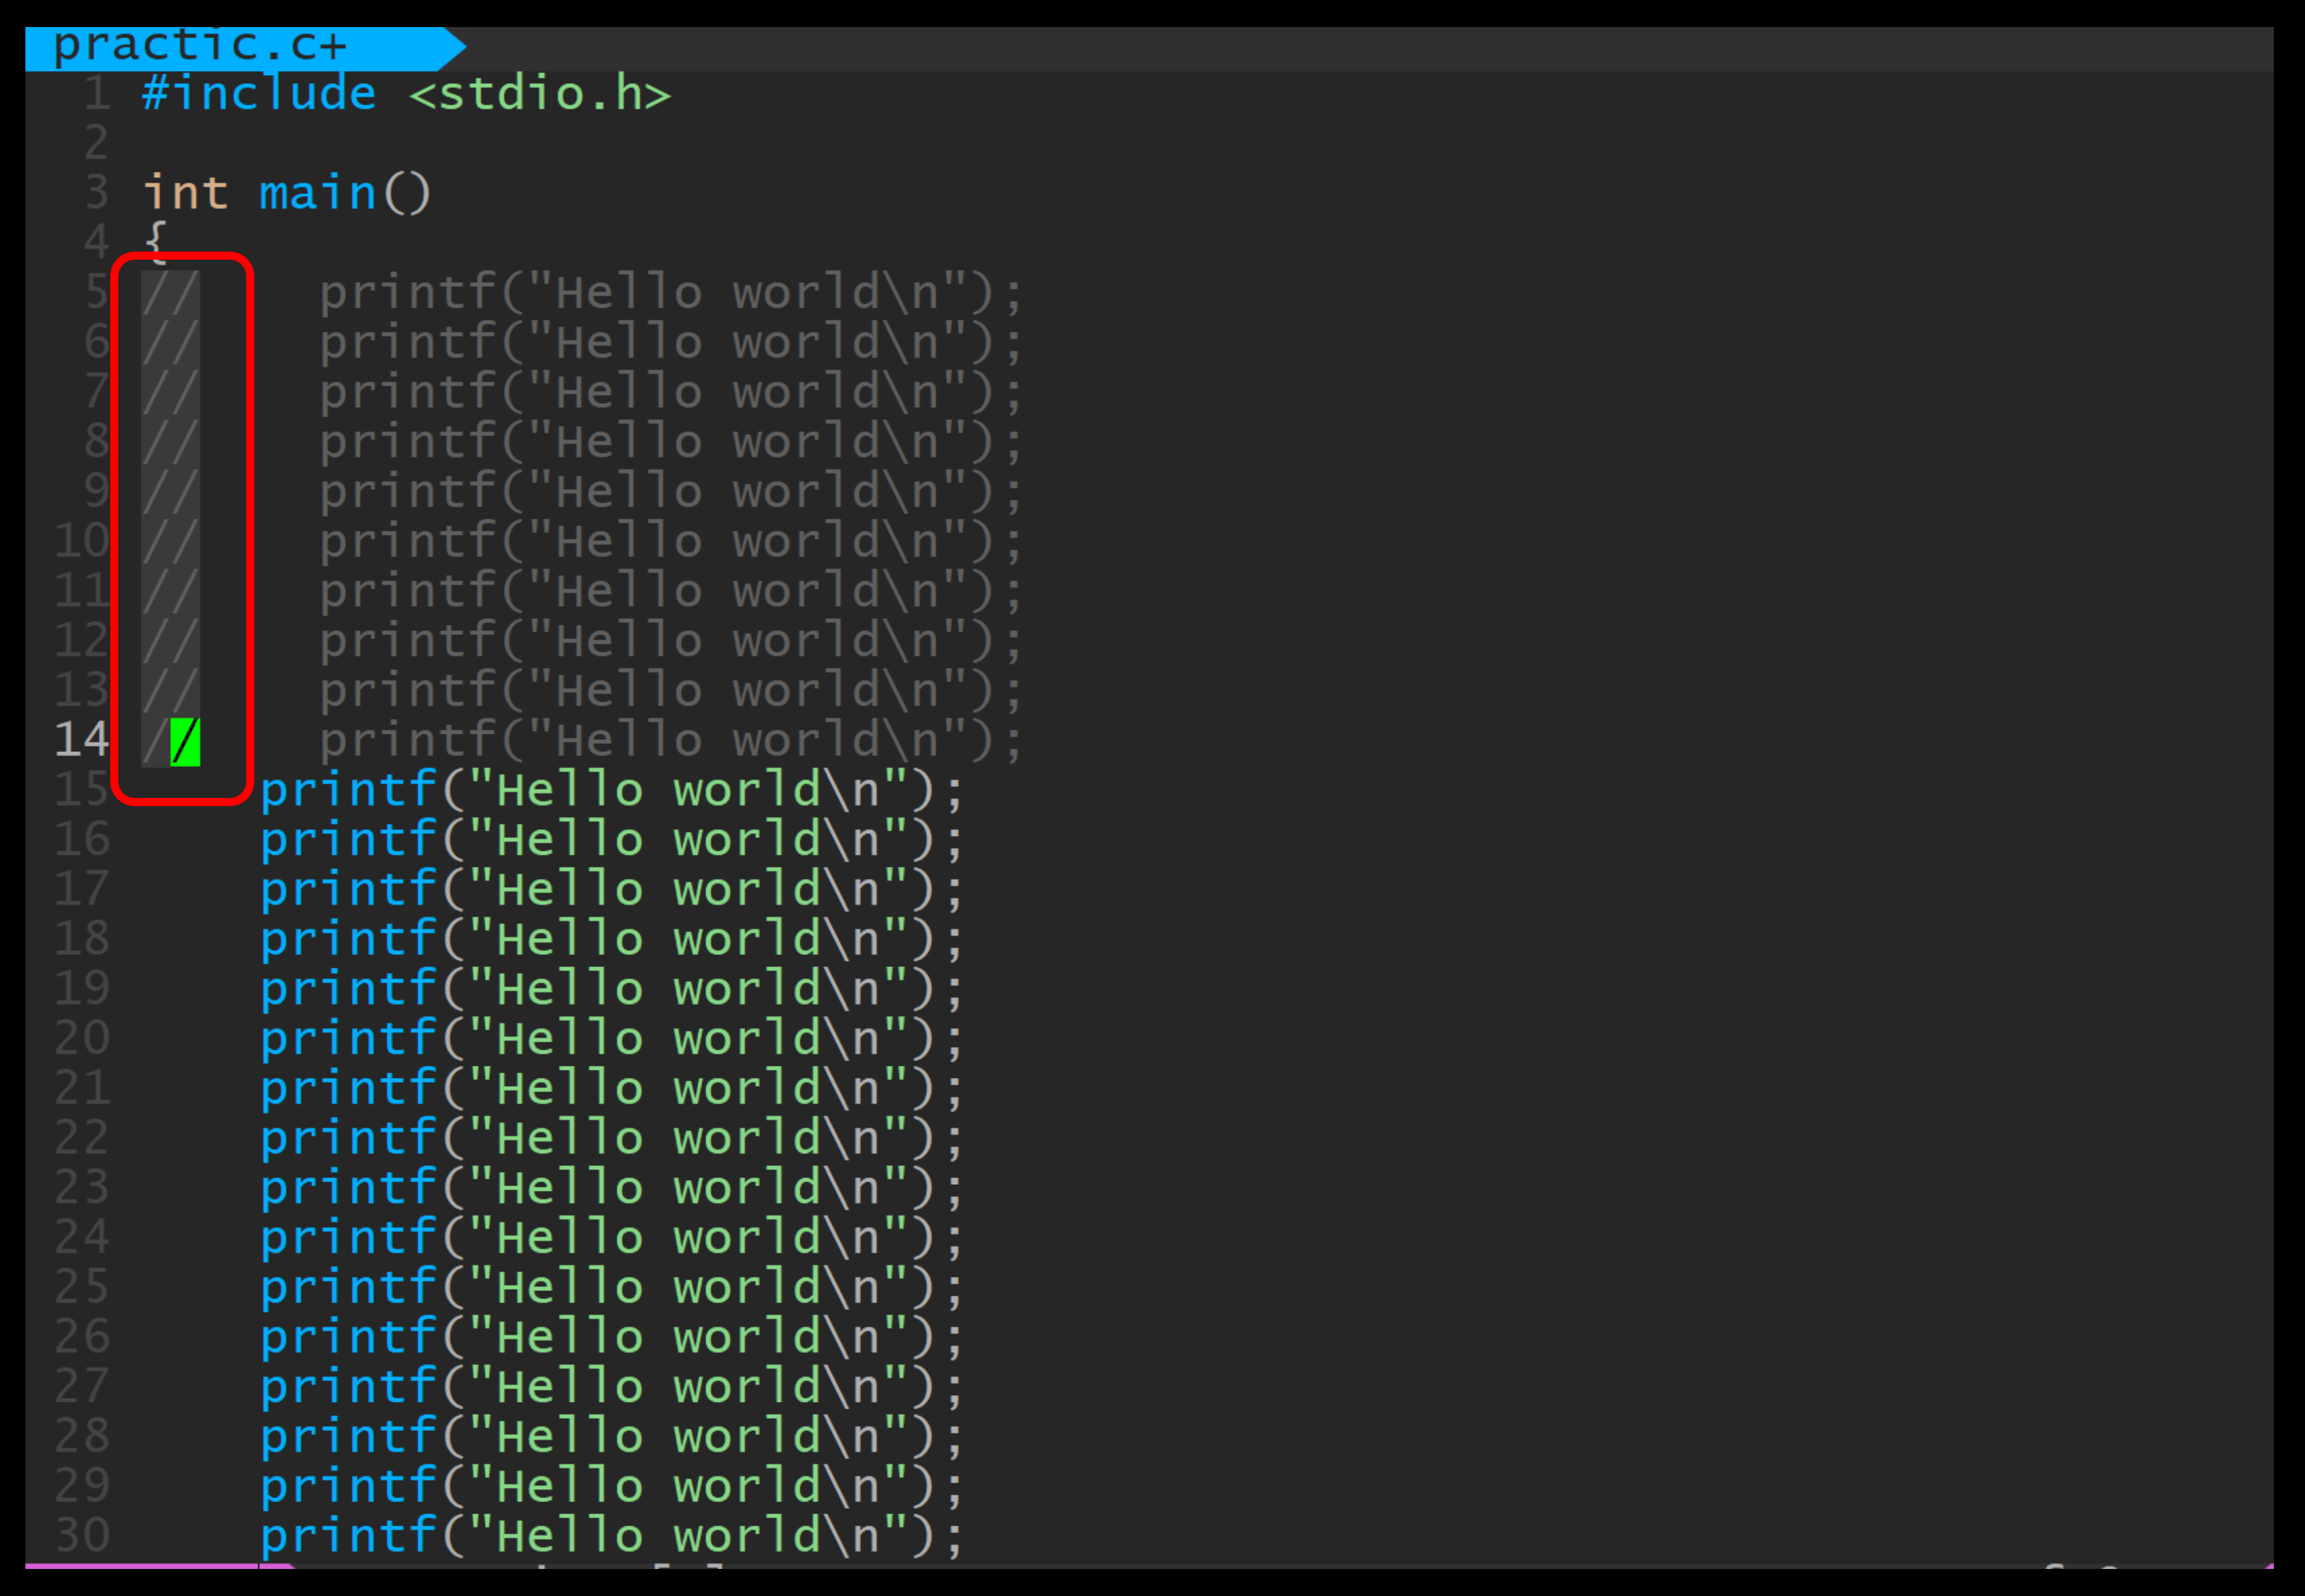Click line number 20 in the gutter
Image resolution: width=2305 pixels, height=1596 pixels.
pos(82,1039)
